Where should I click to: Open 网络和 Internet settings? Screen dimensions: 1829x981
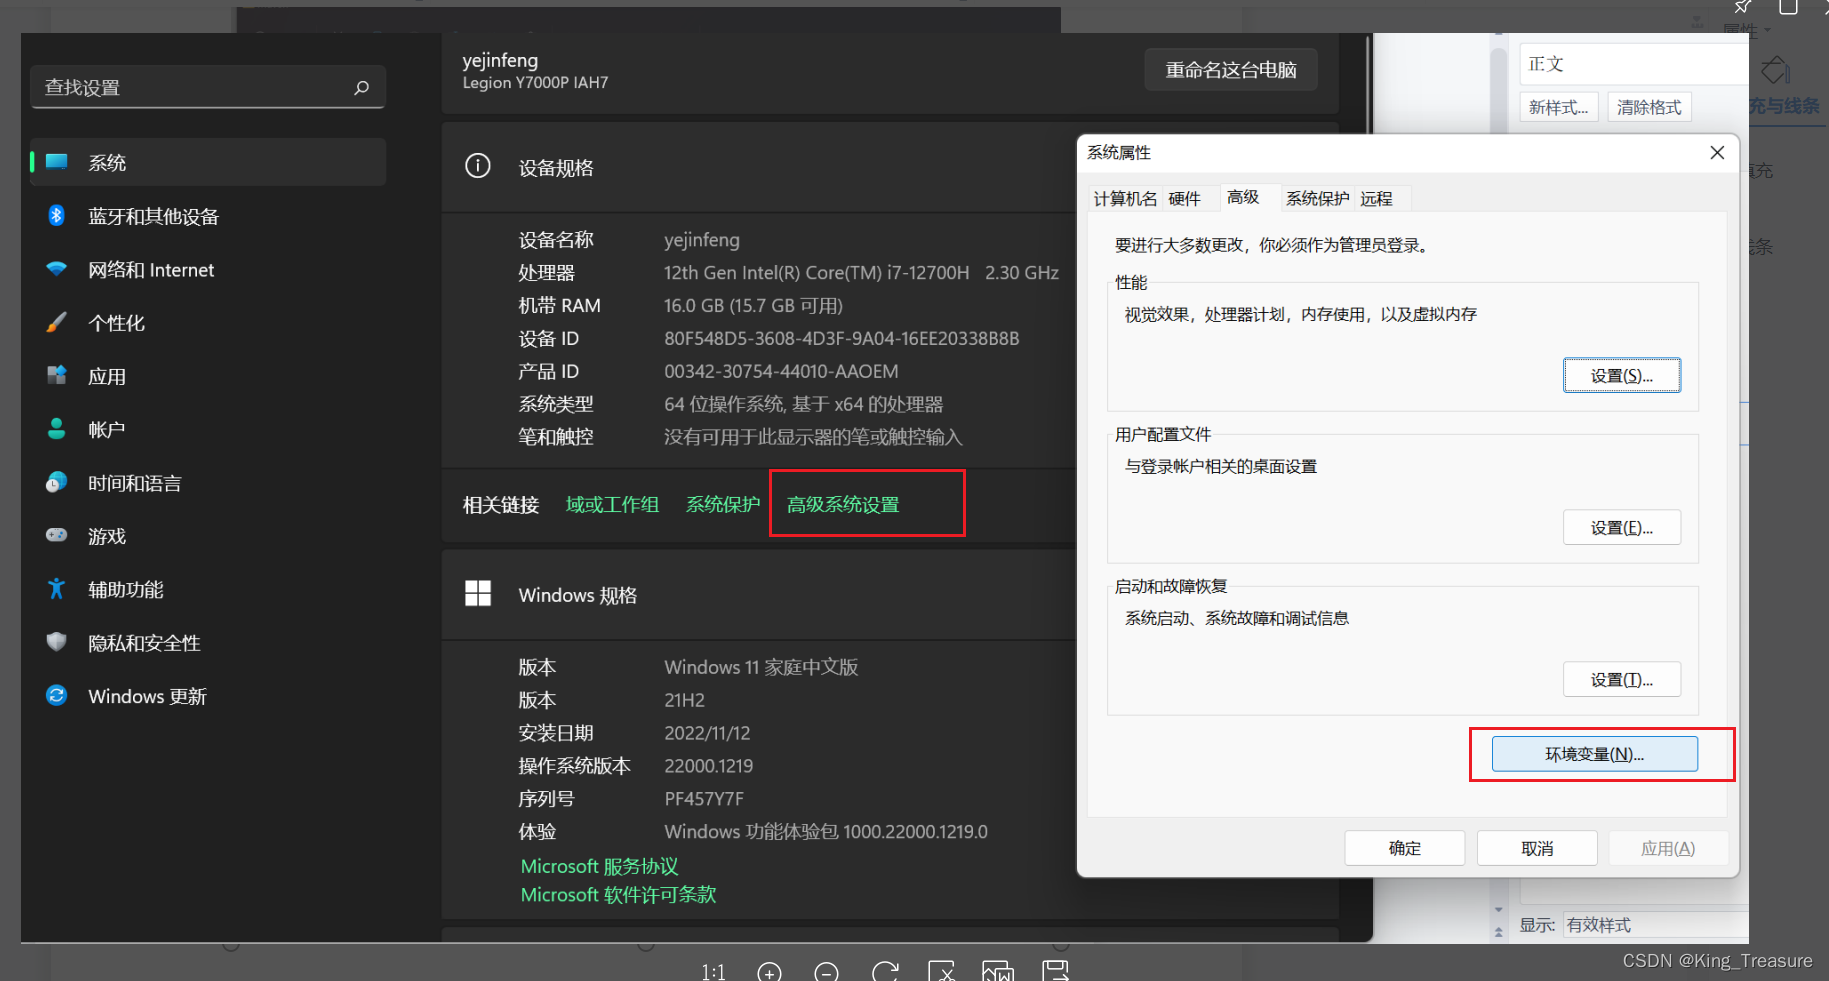click(208, 270)
